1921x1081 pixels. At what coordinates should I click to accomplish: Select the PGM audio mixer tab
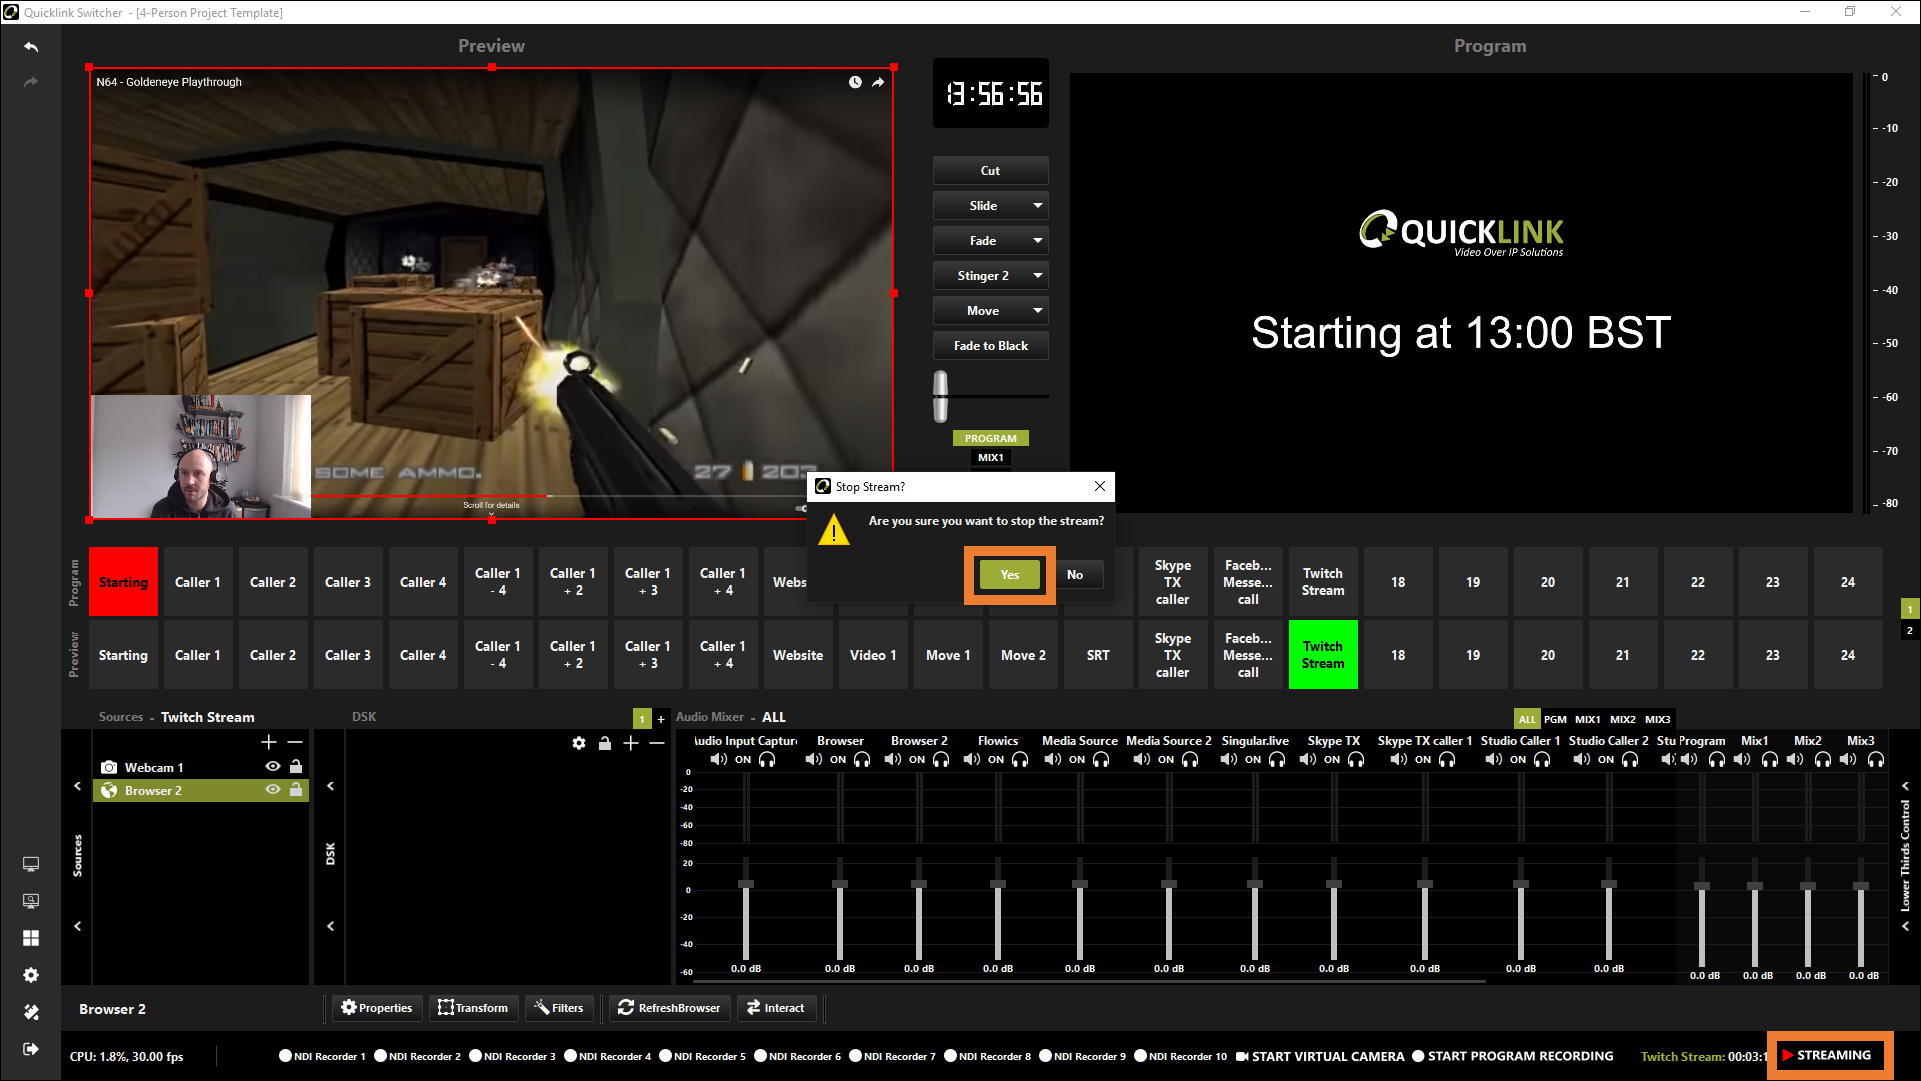(1555, 719)
